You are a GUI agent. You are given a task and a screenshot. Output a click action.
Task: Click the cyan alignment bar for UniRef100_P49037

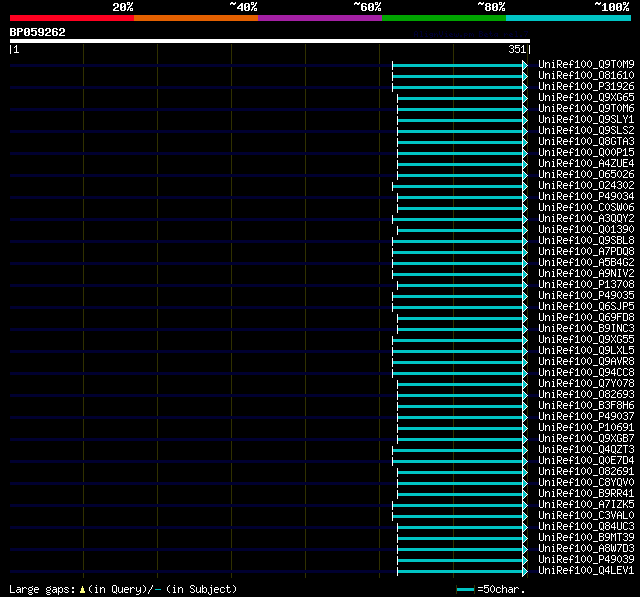coord(460,418)
